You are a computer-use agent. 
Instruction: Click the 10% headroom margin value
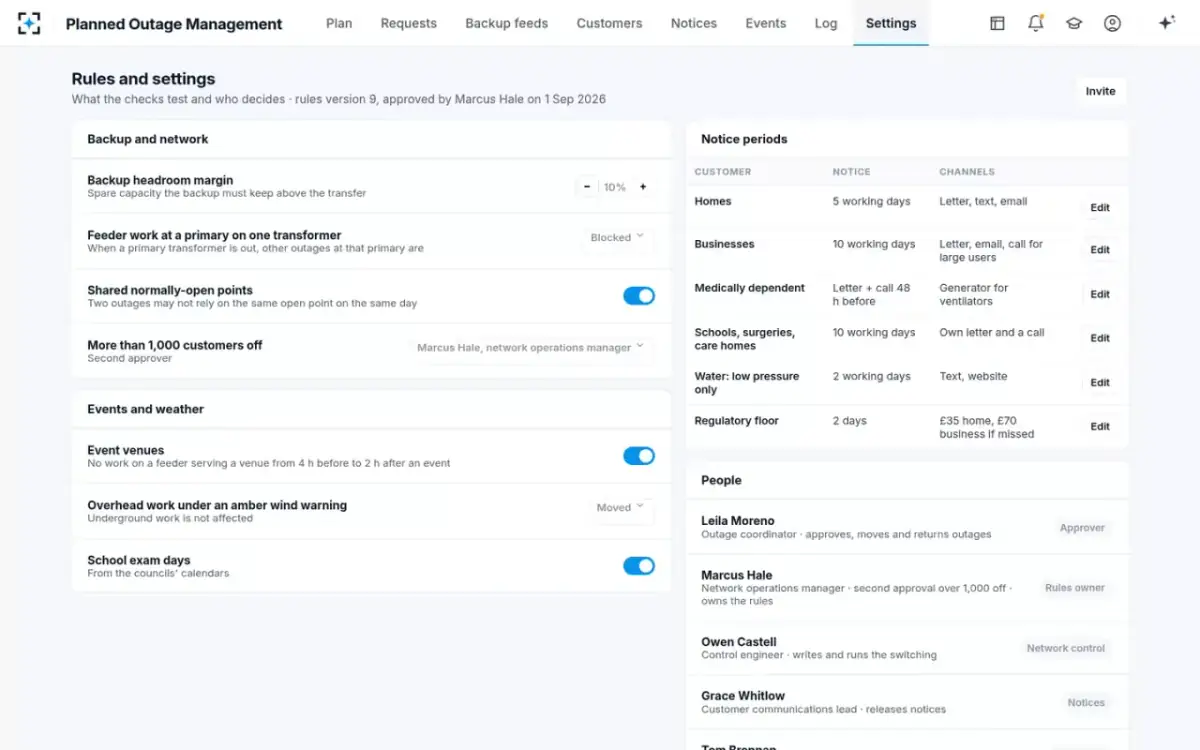point(615,187)
